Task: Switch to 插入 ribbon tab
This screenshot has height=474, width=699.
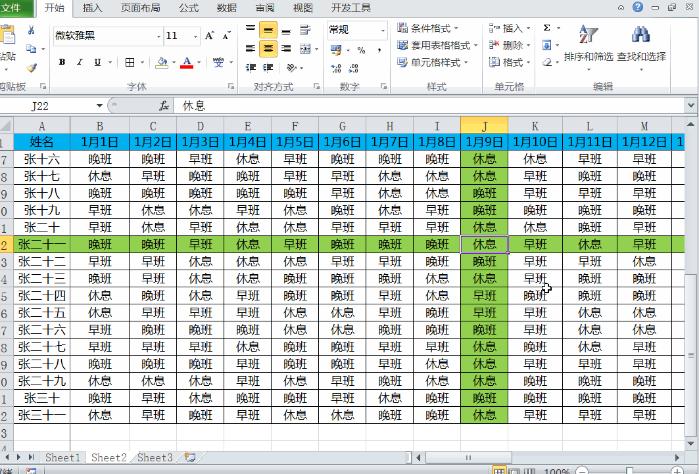Action: pos(93,8)
